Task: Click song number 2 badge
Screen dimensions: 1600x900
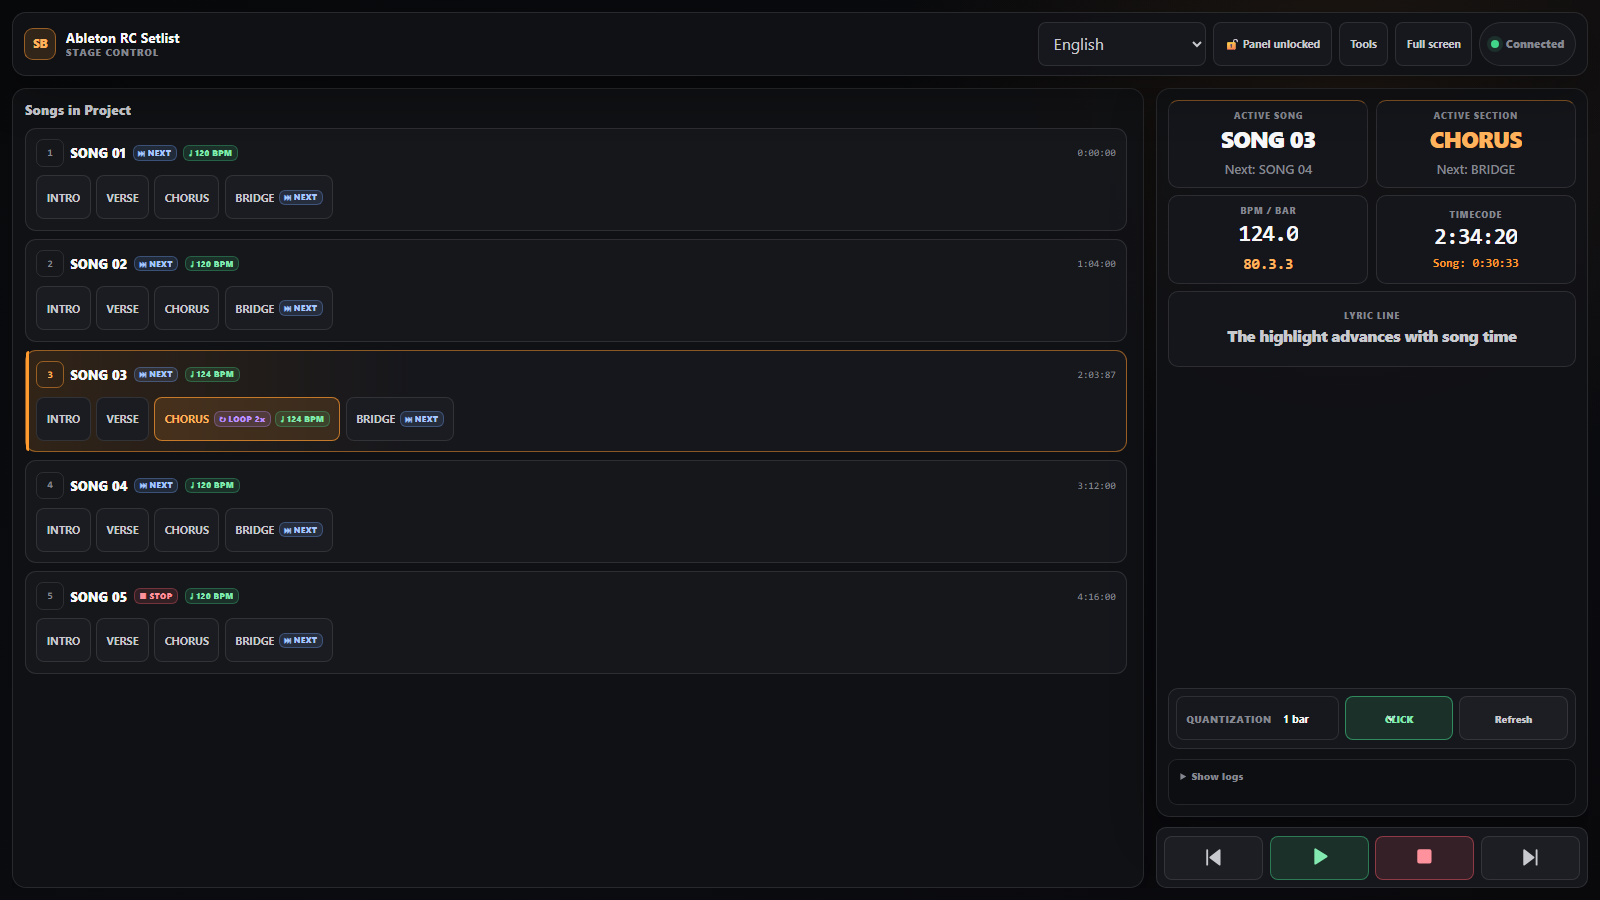Action: click(x=50, y=264)
